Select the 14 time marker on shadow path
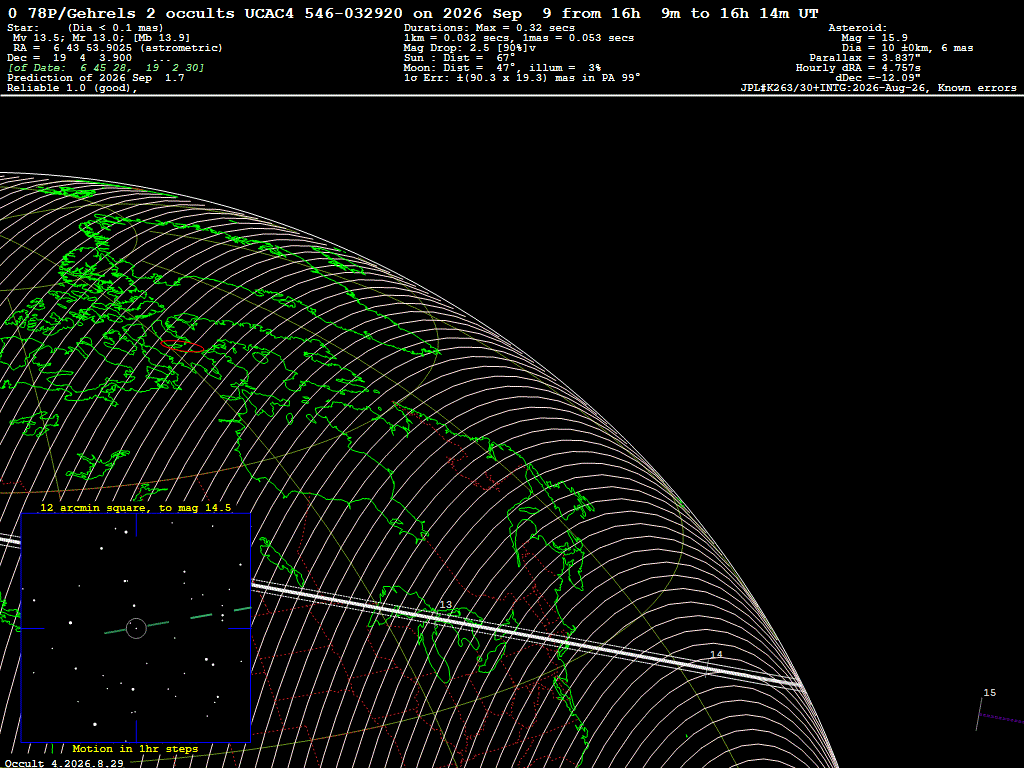This screenshot has height=768, width=1024. pos(716,654)
